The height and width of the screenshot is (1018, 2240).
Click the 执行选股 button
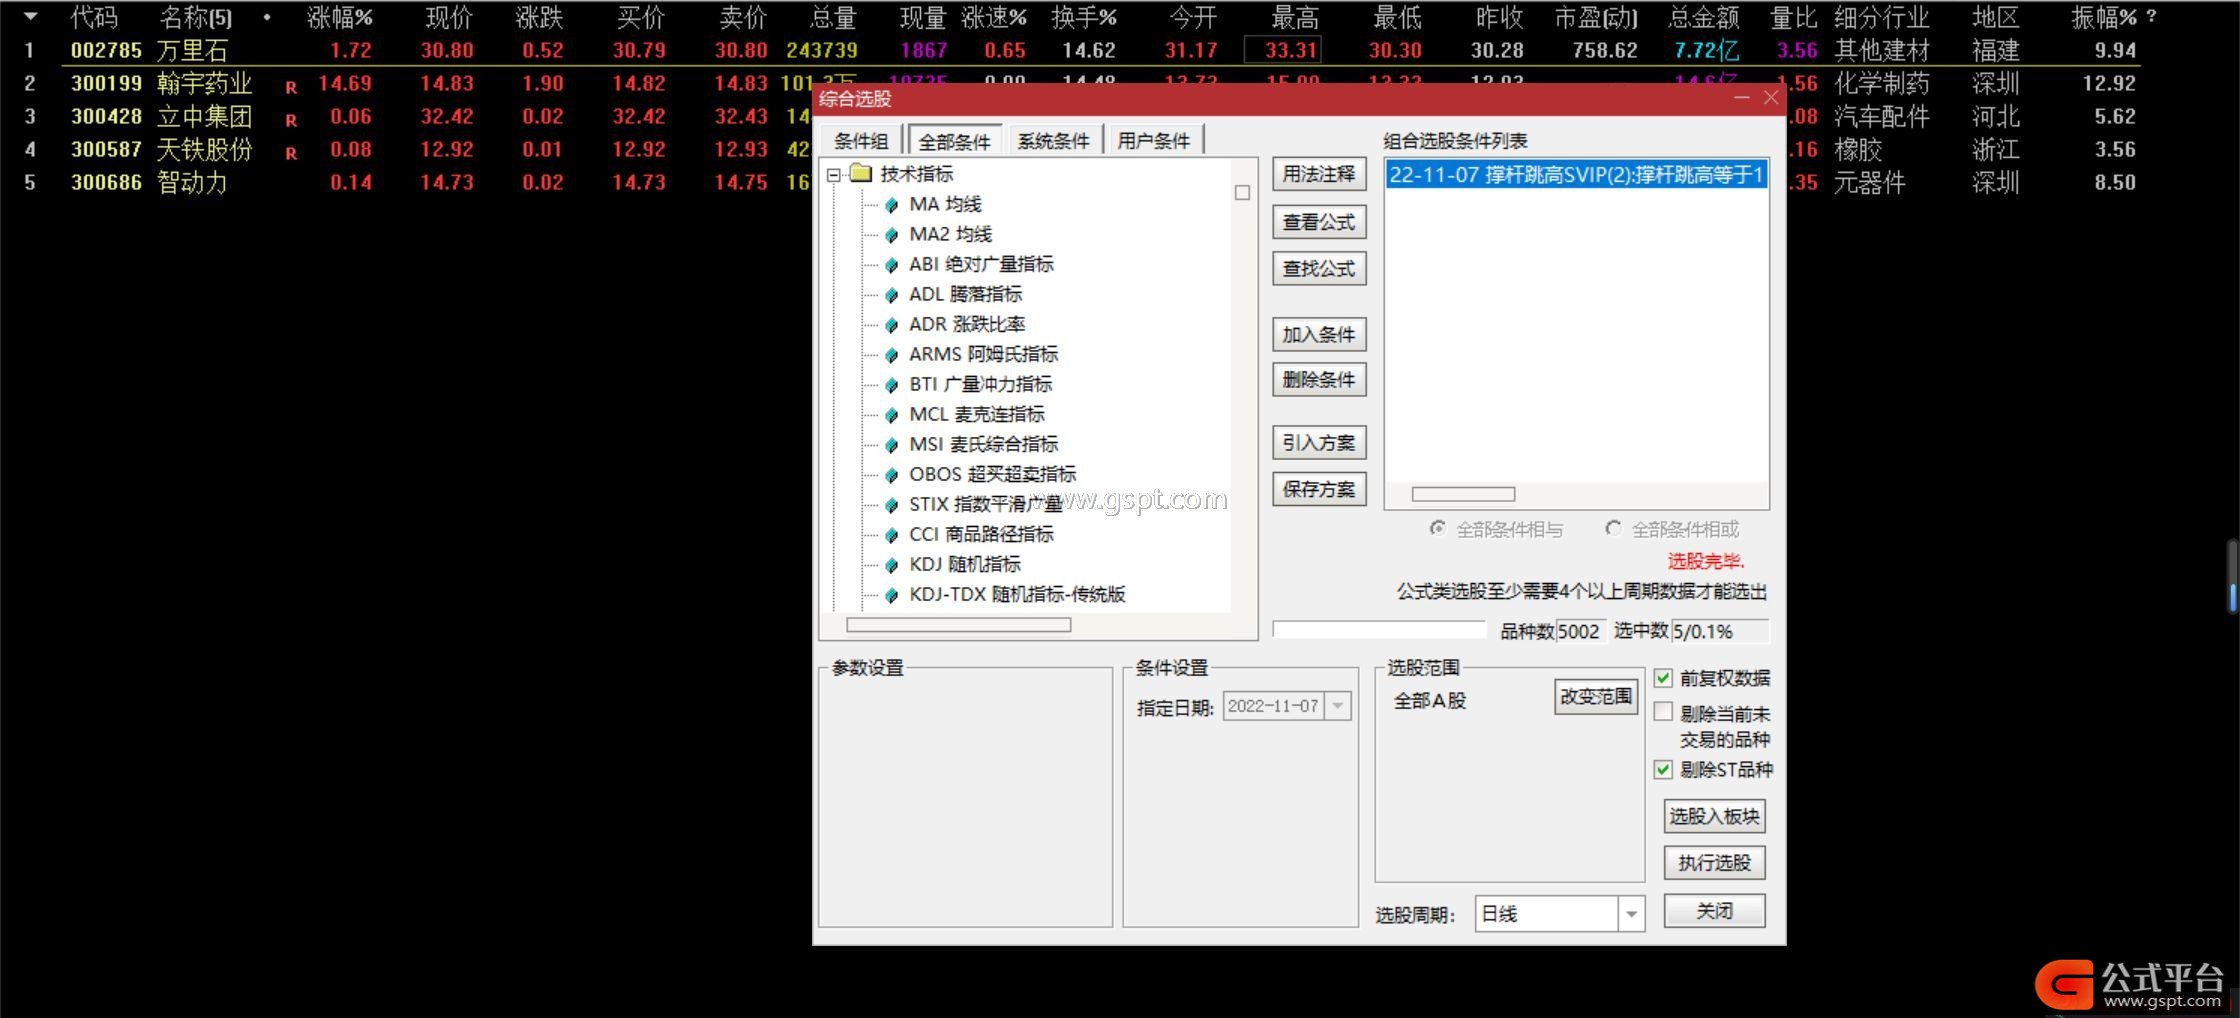(1714, 863)
